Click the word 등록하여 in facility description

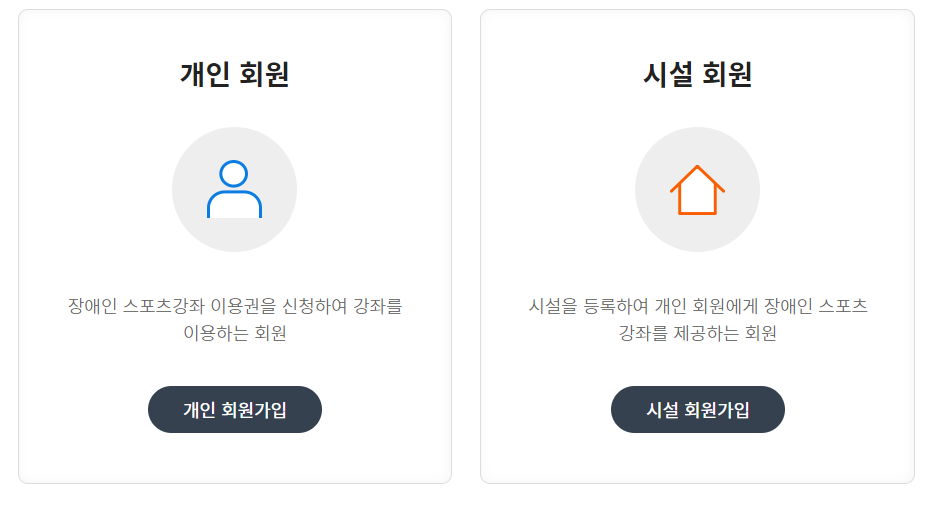(x=616, y=306)
